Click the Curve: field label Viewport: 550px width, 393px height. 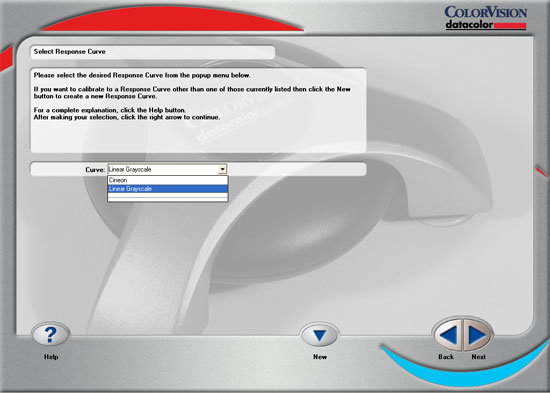(x=95, y=170)
